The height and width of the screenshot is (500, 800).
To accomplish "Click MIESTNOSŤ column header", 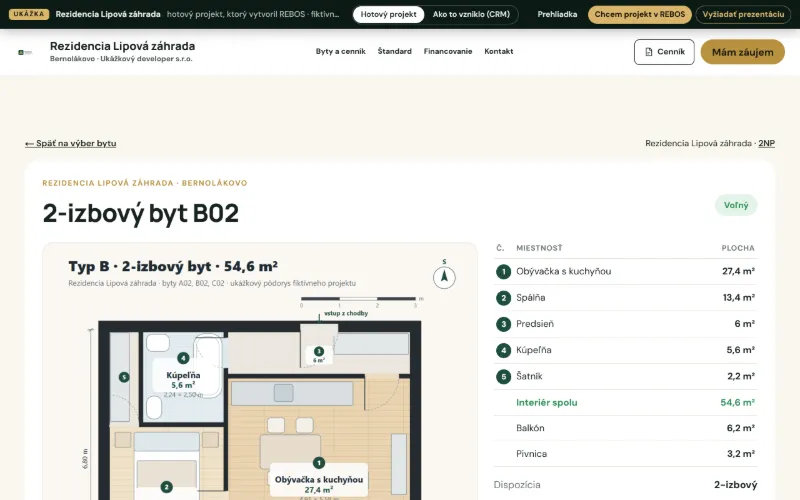I will pyautogui.click(x=539, y=248).
